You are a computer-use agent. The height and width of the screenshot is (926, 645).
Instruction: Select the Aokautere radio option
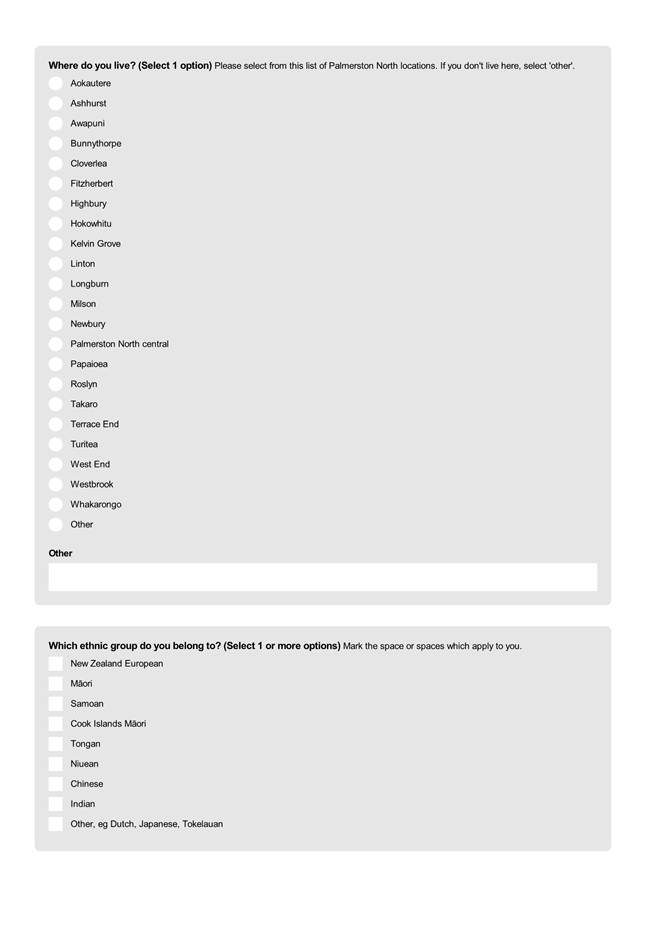pyautogui.click(x=56, y=84)
